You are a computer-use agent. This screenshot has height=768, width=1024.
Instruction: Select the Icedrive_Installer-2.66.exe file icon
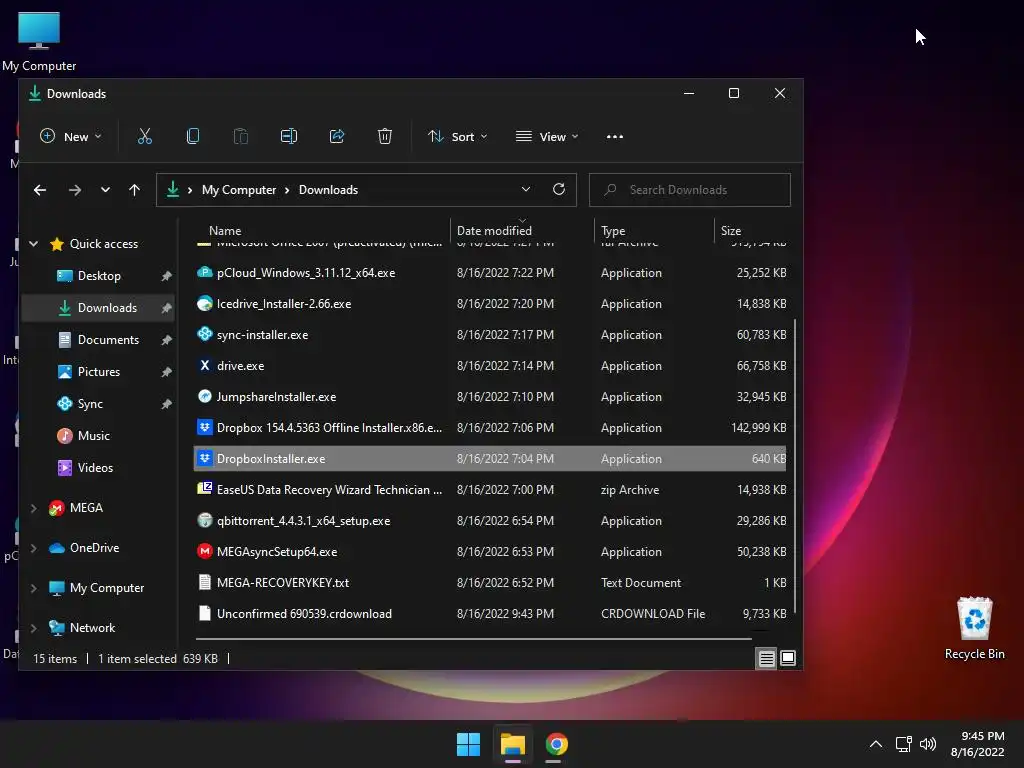coord(204,304)
